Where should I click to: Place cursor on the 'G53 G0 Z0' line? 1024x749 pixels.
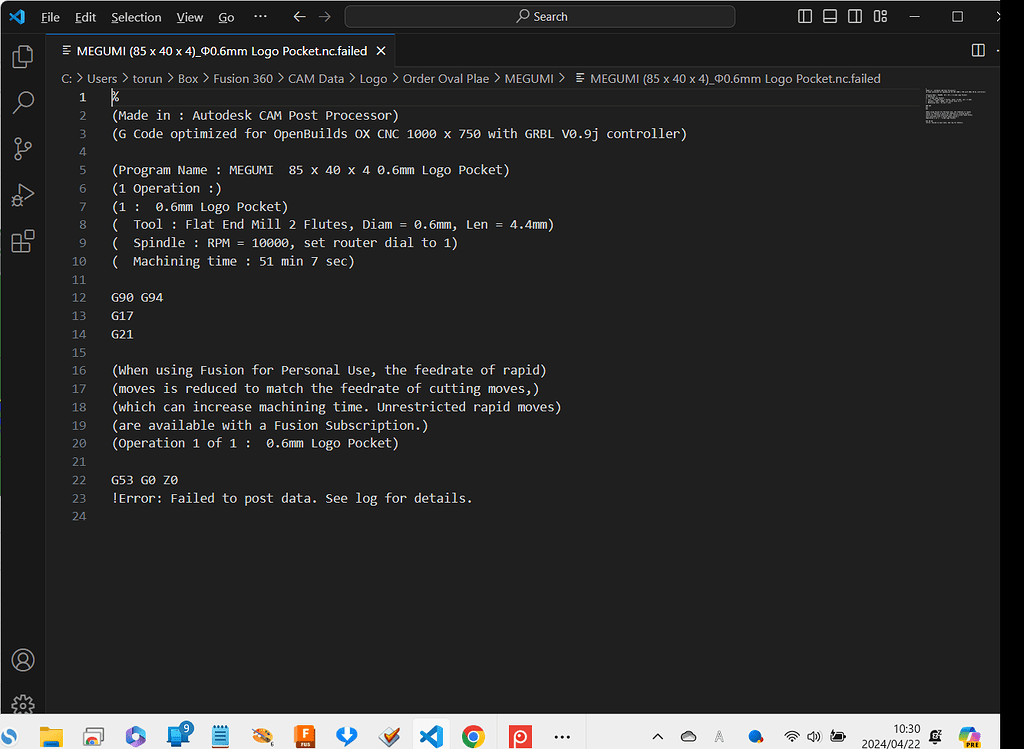(144, 480)
